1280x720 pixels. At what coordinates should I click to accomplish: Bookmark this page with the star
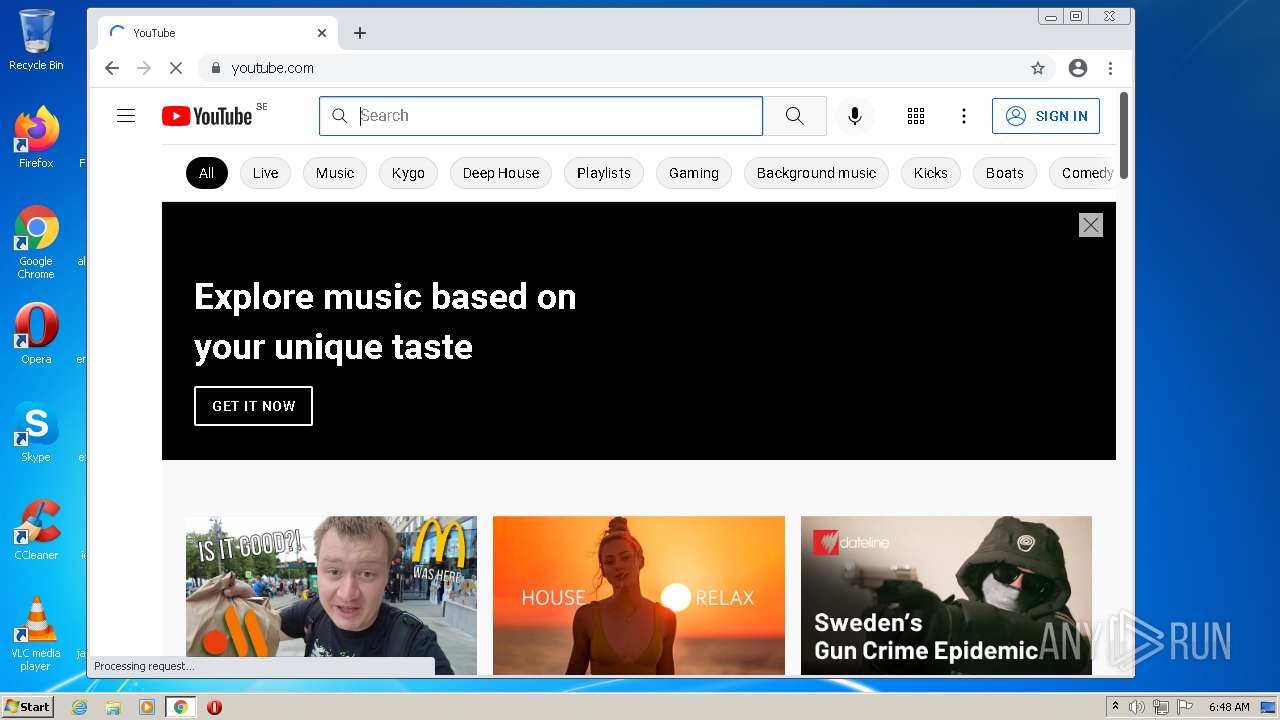1038,68
